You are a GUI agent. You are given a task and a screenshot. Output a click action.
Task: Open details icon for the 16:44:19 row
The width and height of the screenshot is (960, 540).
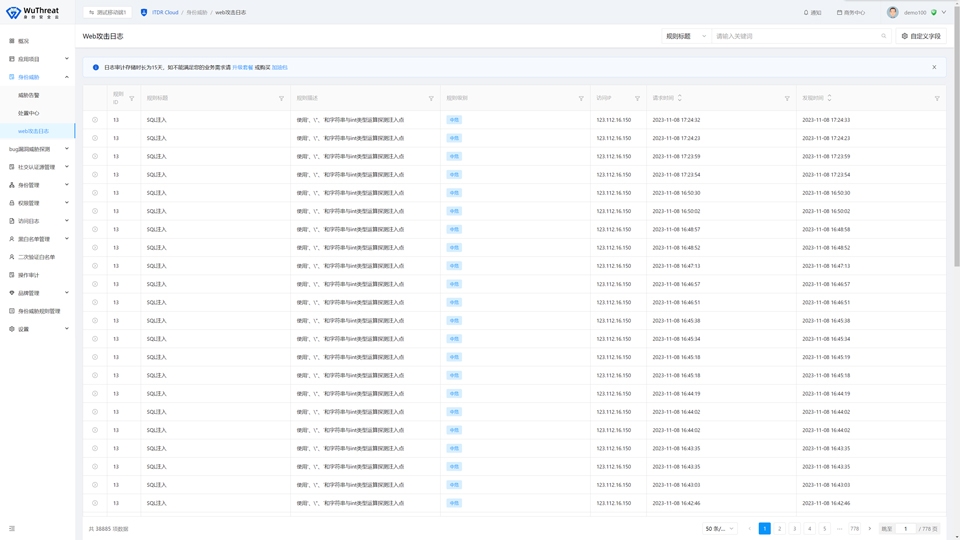click(95, 394)
